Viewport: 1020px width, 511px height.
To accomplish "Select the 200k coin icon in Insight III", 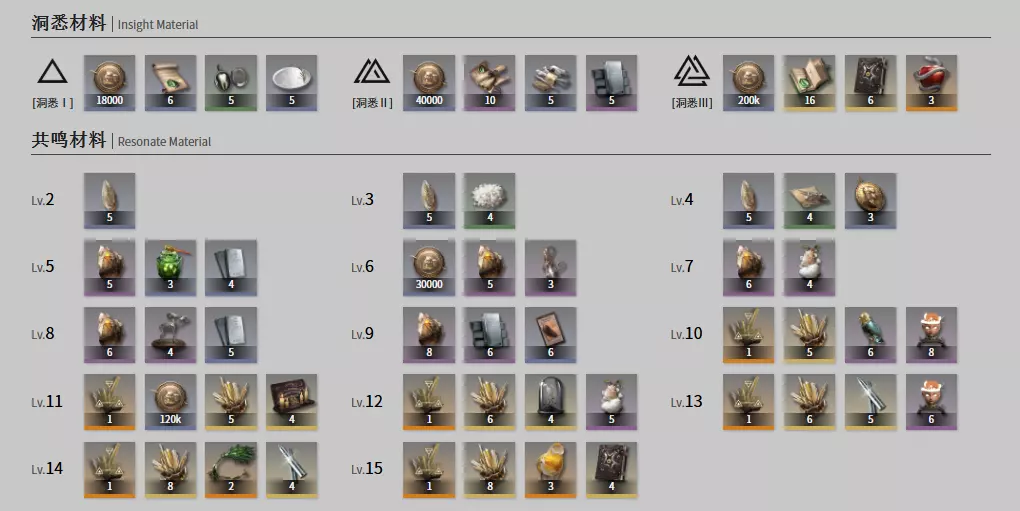I will click(748, 83).
